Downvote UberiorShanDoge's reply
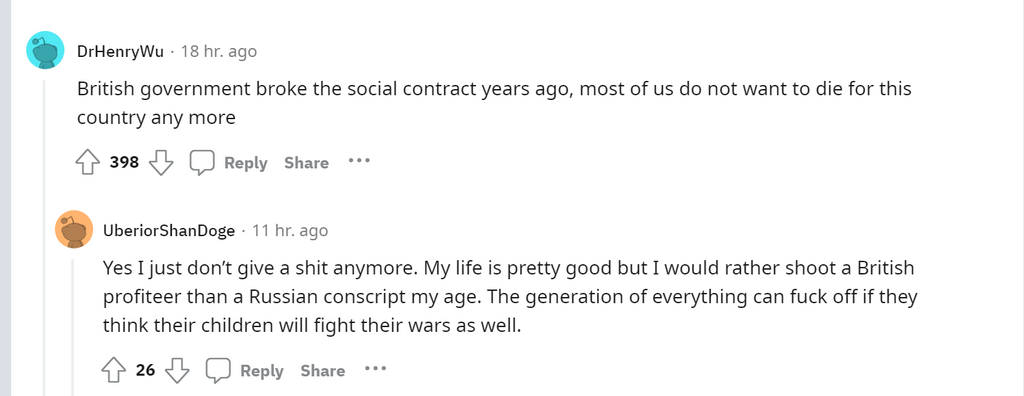Viewport: 1024px width, 396px height. click(177, 371)
